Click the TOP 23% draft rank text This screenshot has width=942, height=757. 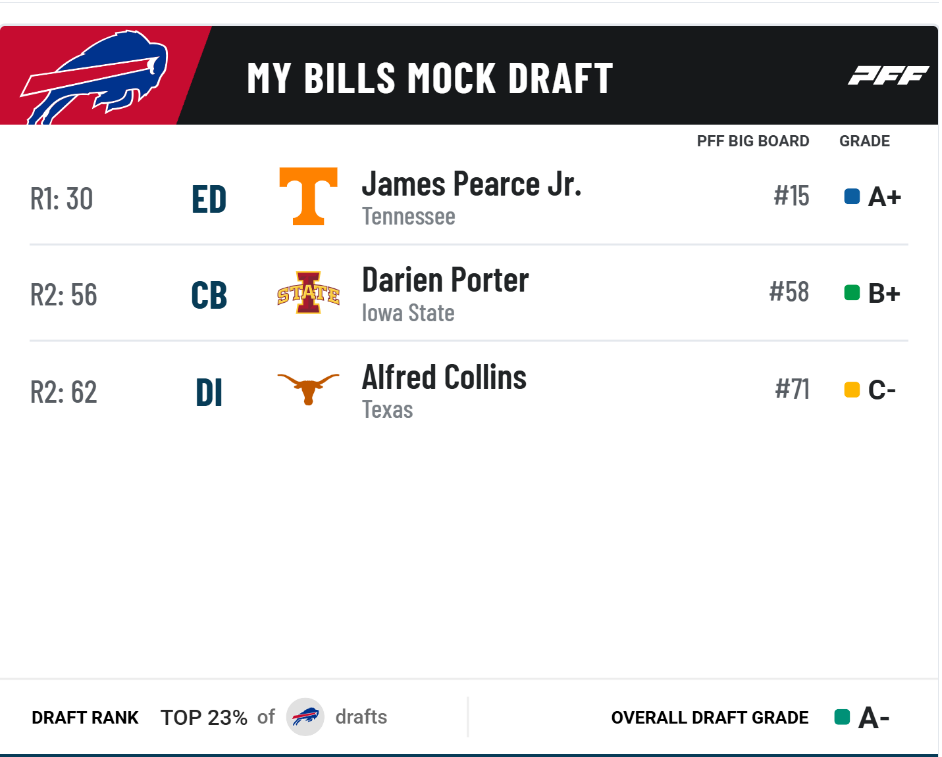(204, 717)
